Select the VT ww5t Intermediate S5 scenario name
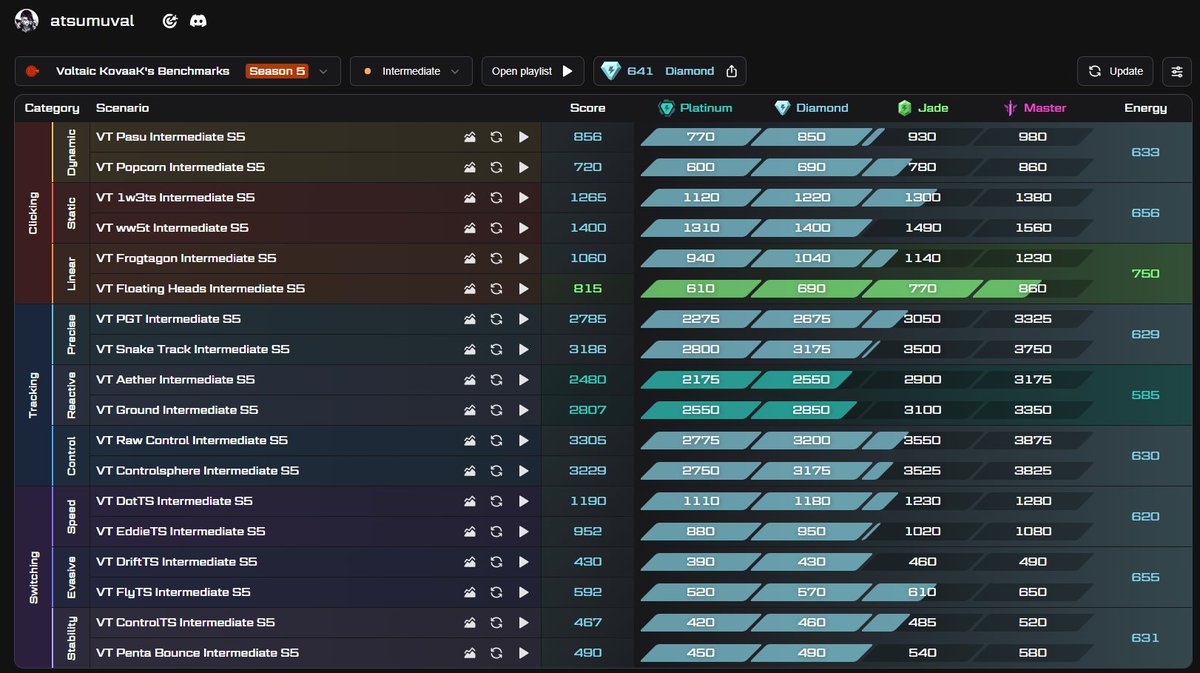The image size is (1200, 673). pyautogui.click(x=172, y=228)
